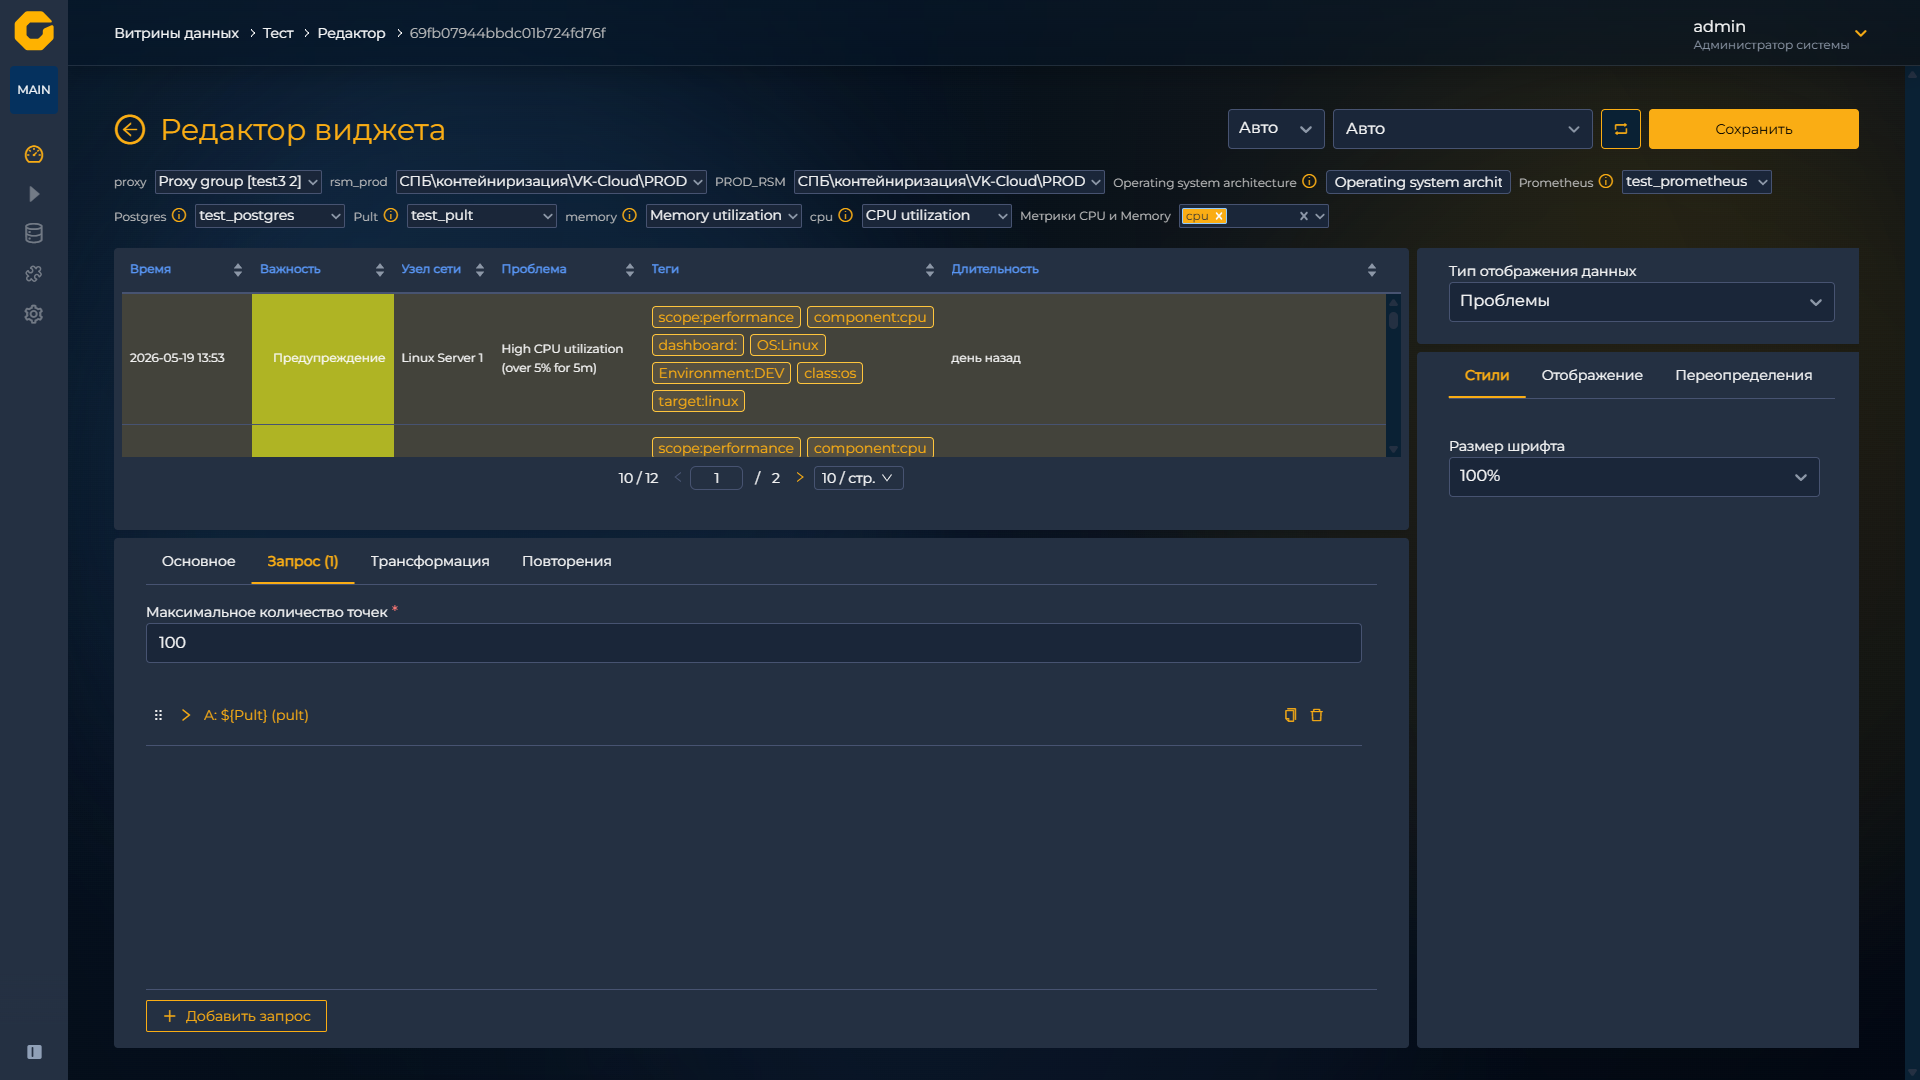Open the PROD_RSM dropdown
The width and height of the screenshot is (1920, 1080).
(x=949, y=182)
